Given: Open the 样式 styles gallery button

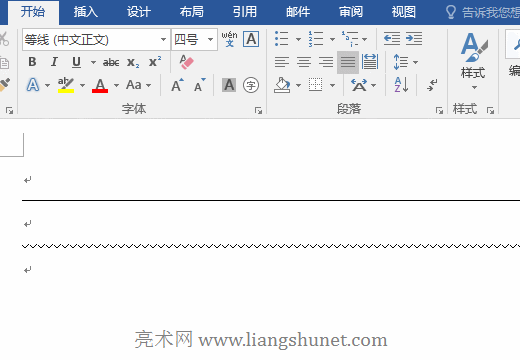Looking at the screenshot, I should click(473, 61).
